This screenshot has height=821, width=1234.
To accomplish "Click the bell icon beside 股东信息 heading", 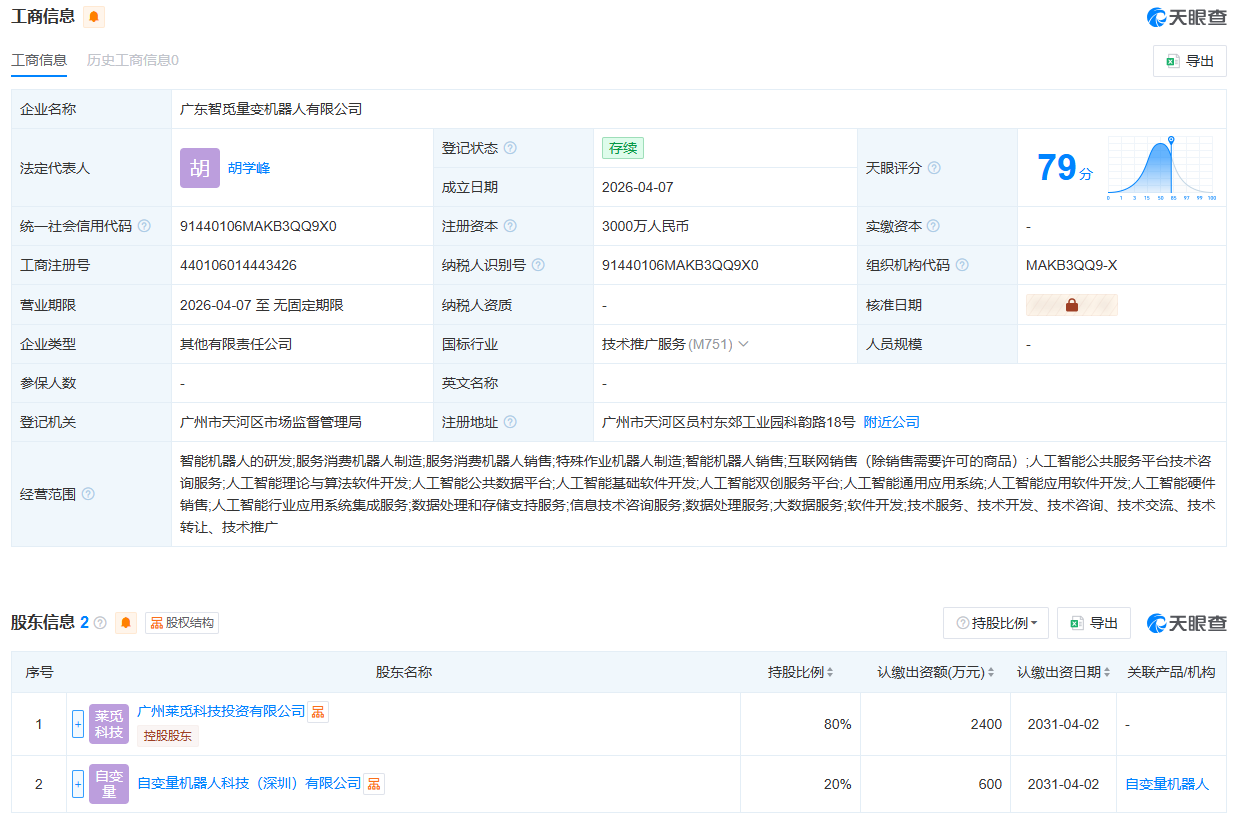I will (126, 623).
